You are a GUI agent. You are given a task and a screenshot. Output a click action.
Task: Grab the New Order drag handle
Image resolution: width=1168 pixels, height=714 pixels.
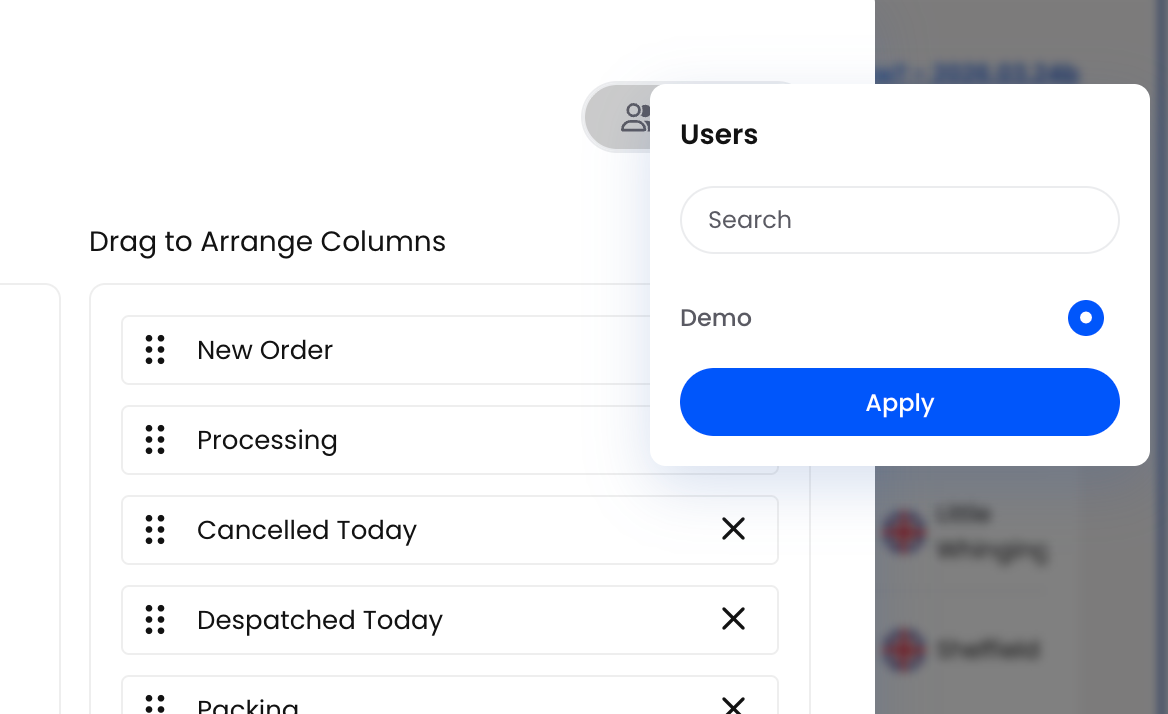click(x=155, y=350)
